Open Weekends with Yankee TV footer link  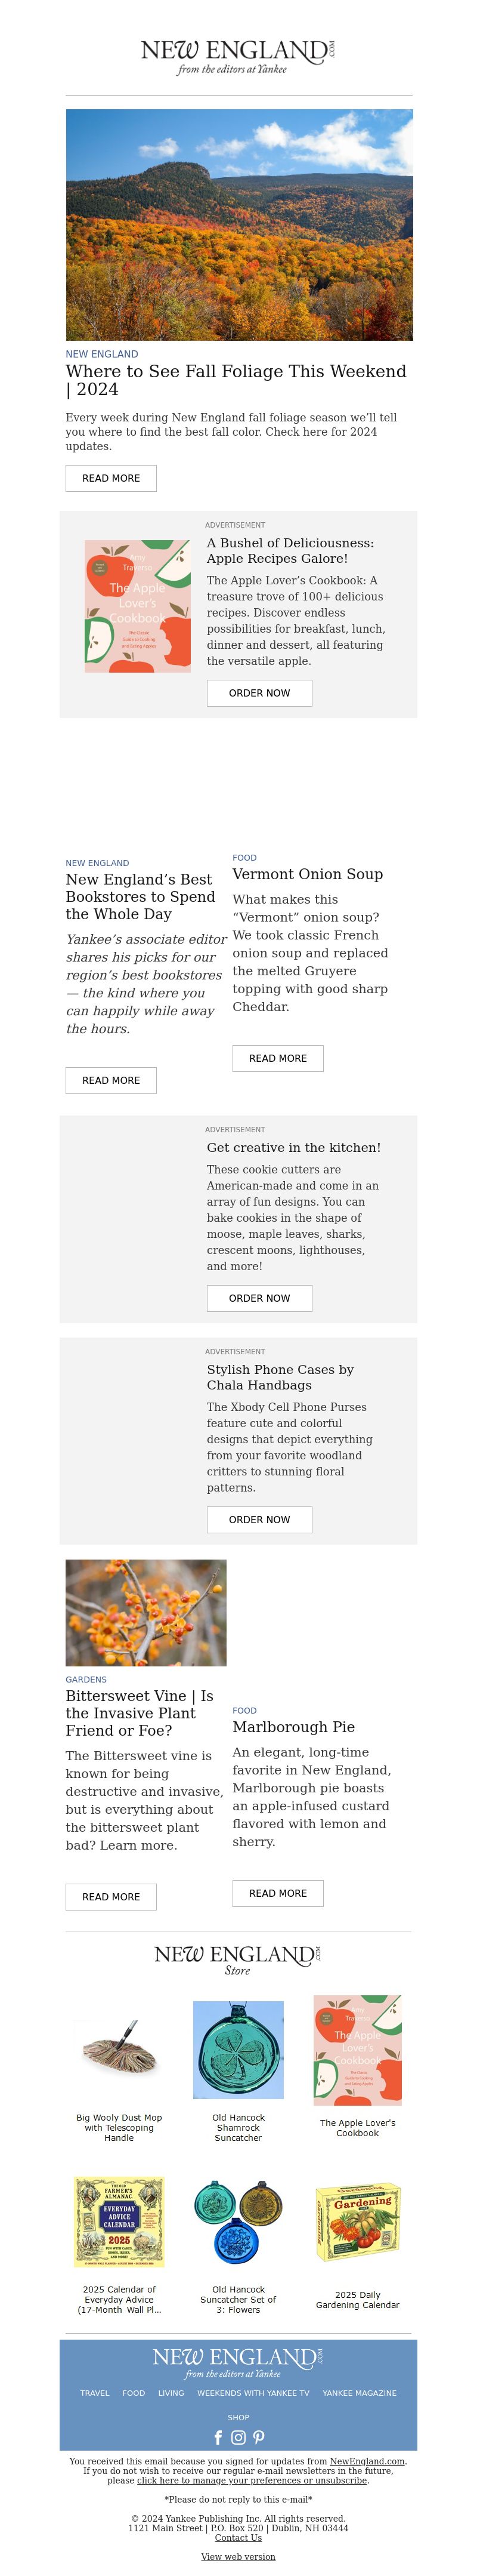point(253,2393)
